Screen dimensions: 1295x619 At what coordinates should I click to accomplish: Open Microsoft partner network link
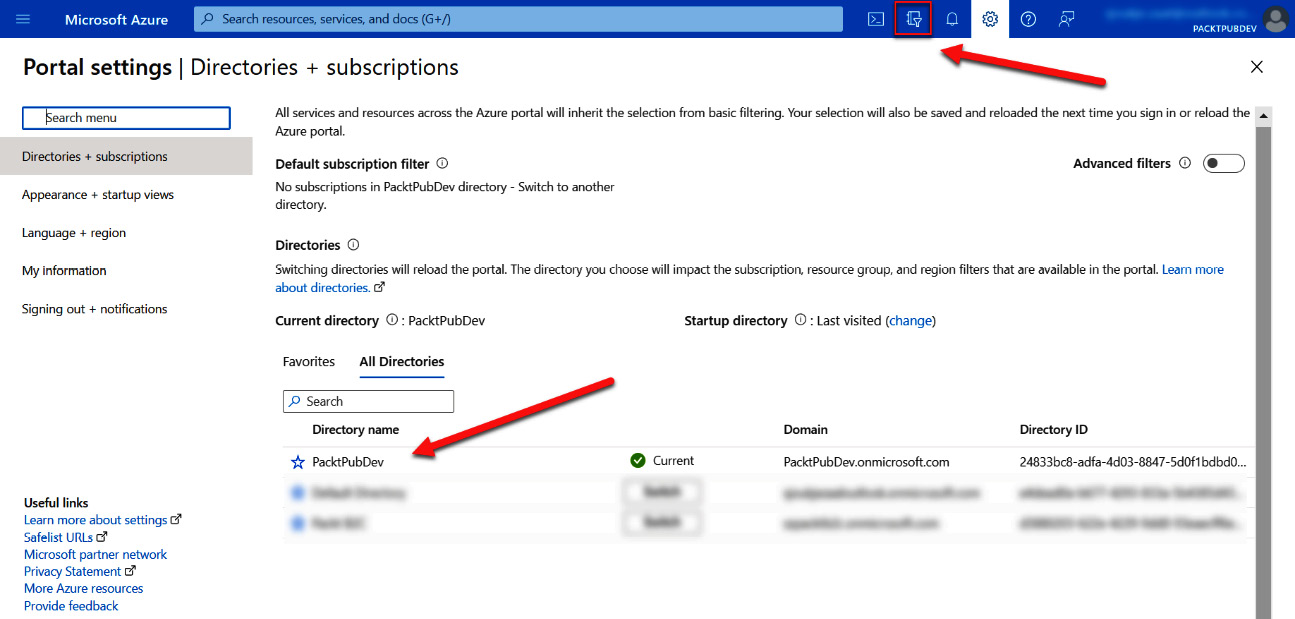pos(96,554)
